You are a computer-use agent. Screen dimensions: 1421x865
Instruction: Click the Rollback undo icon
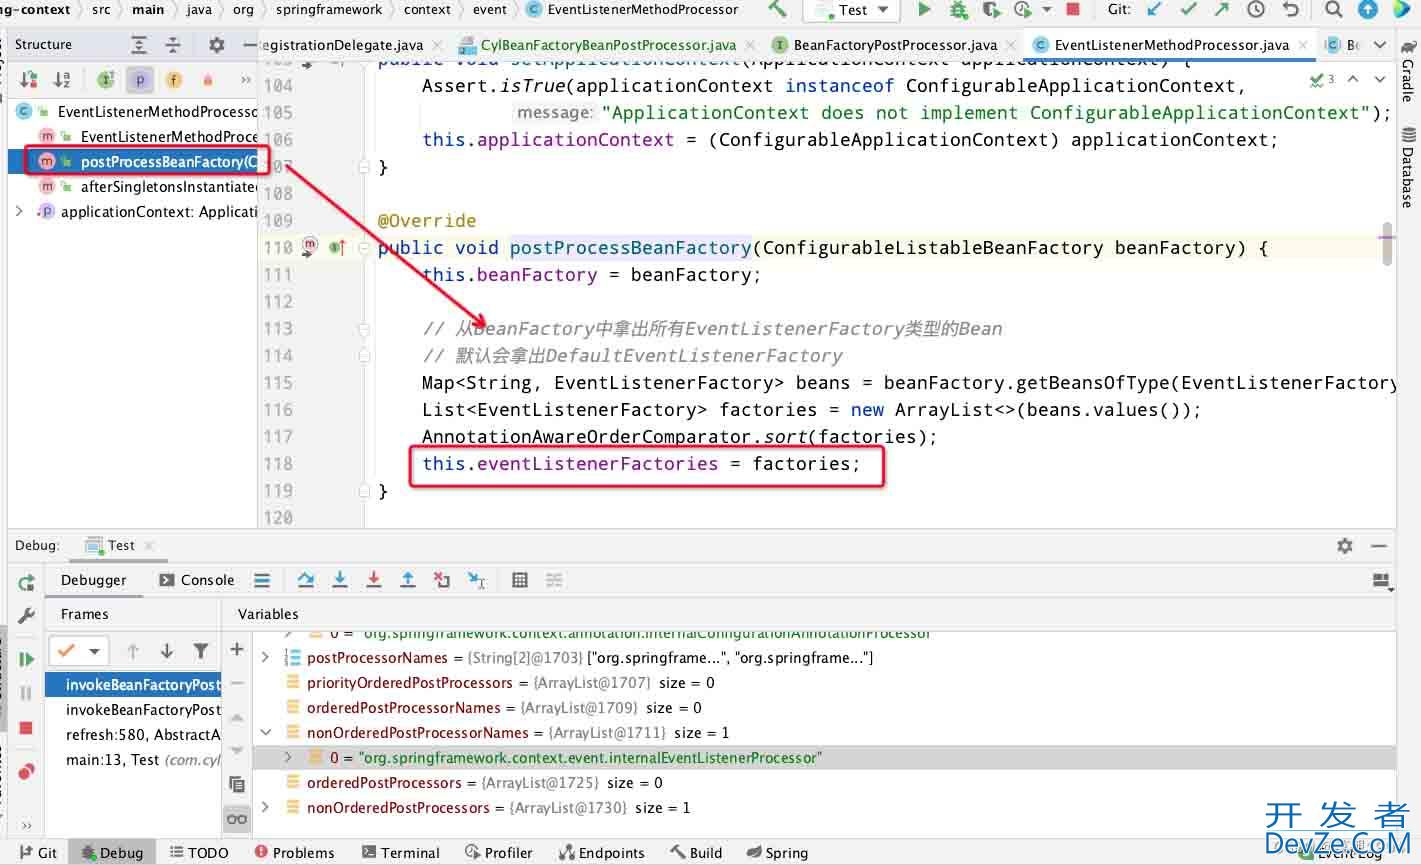click(1291, 9)
